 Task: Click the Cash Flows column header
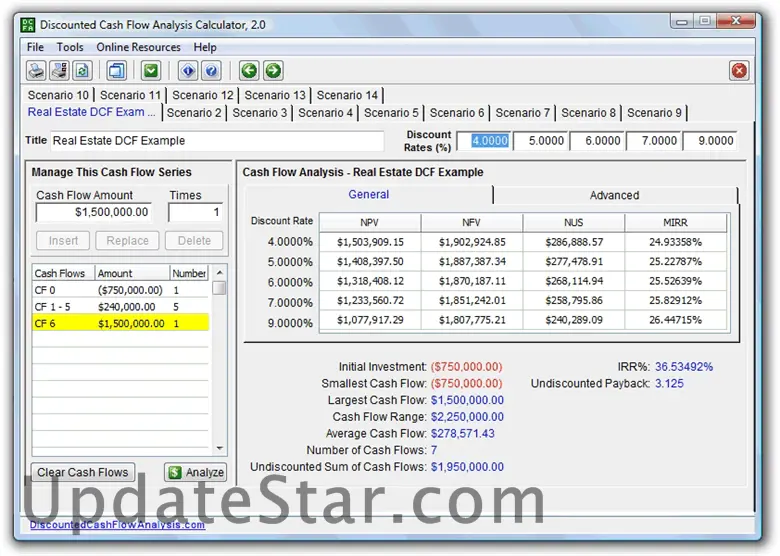[x=64, y=273]
